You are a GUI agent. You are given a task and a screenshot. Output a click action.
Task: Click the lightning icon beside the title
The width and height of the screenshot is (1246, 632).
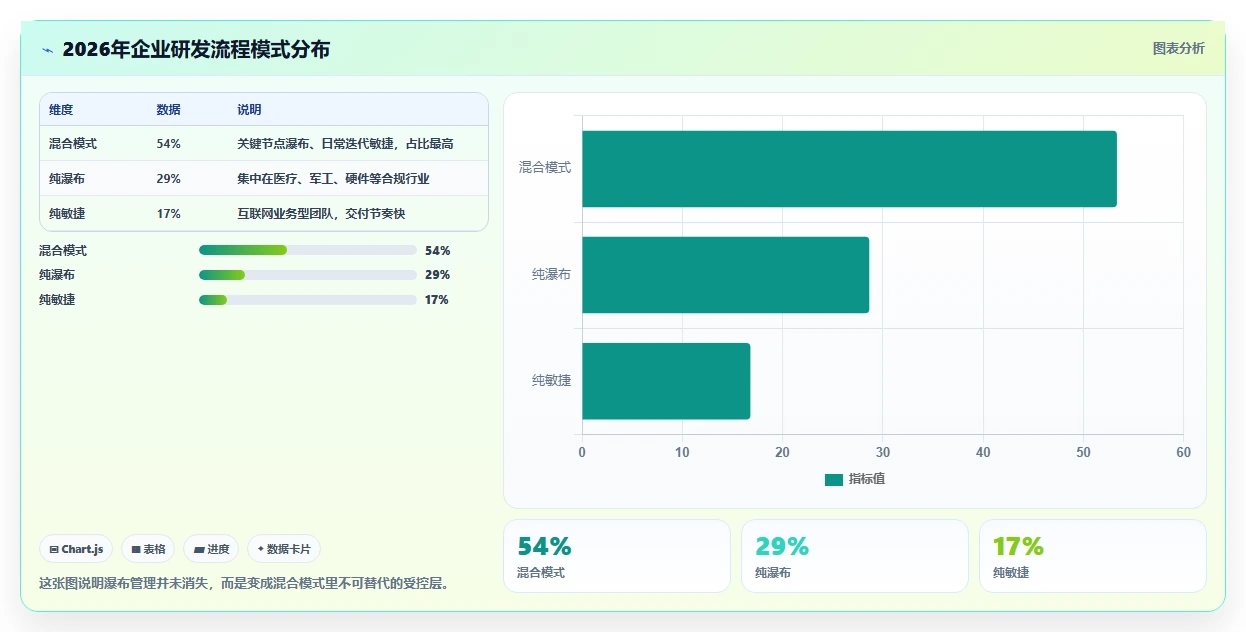point(47,50)
